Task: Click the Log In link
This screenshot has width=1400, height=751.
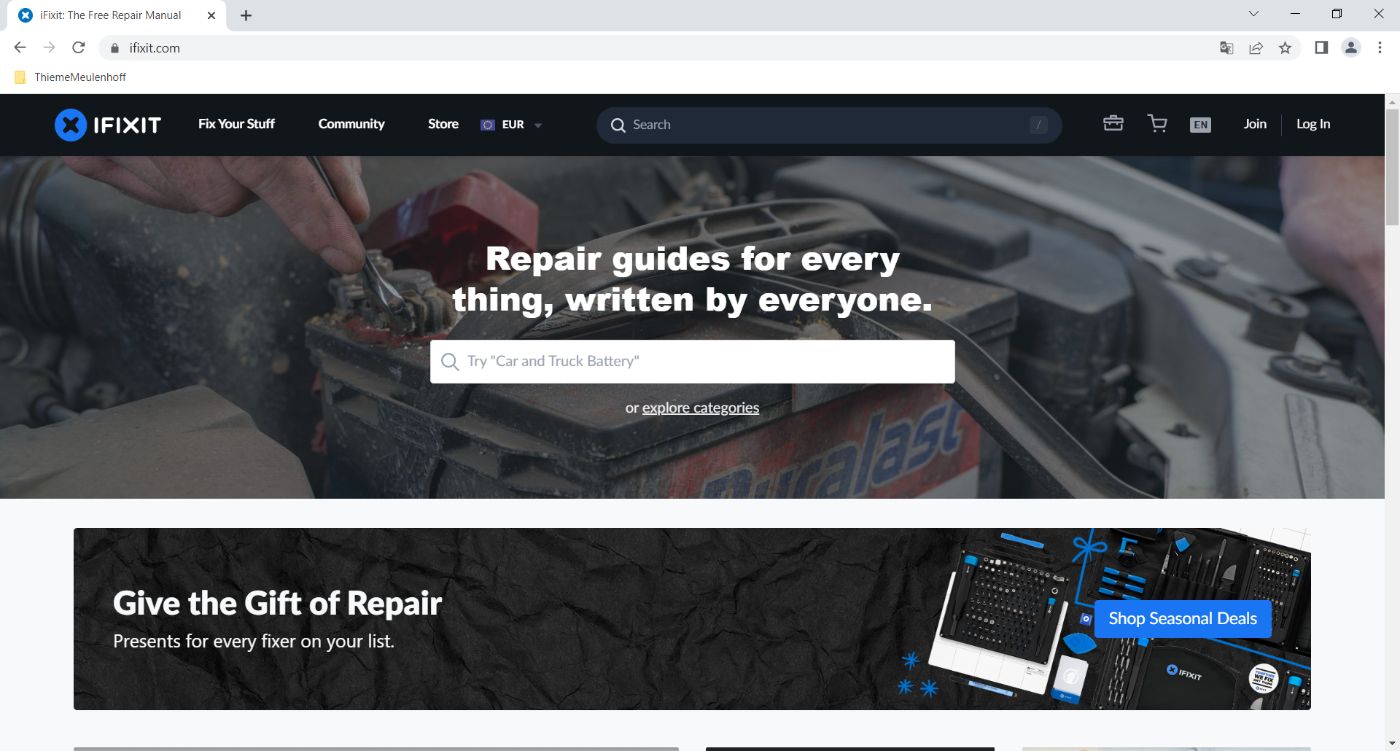Action: [x=1313, y=124]
